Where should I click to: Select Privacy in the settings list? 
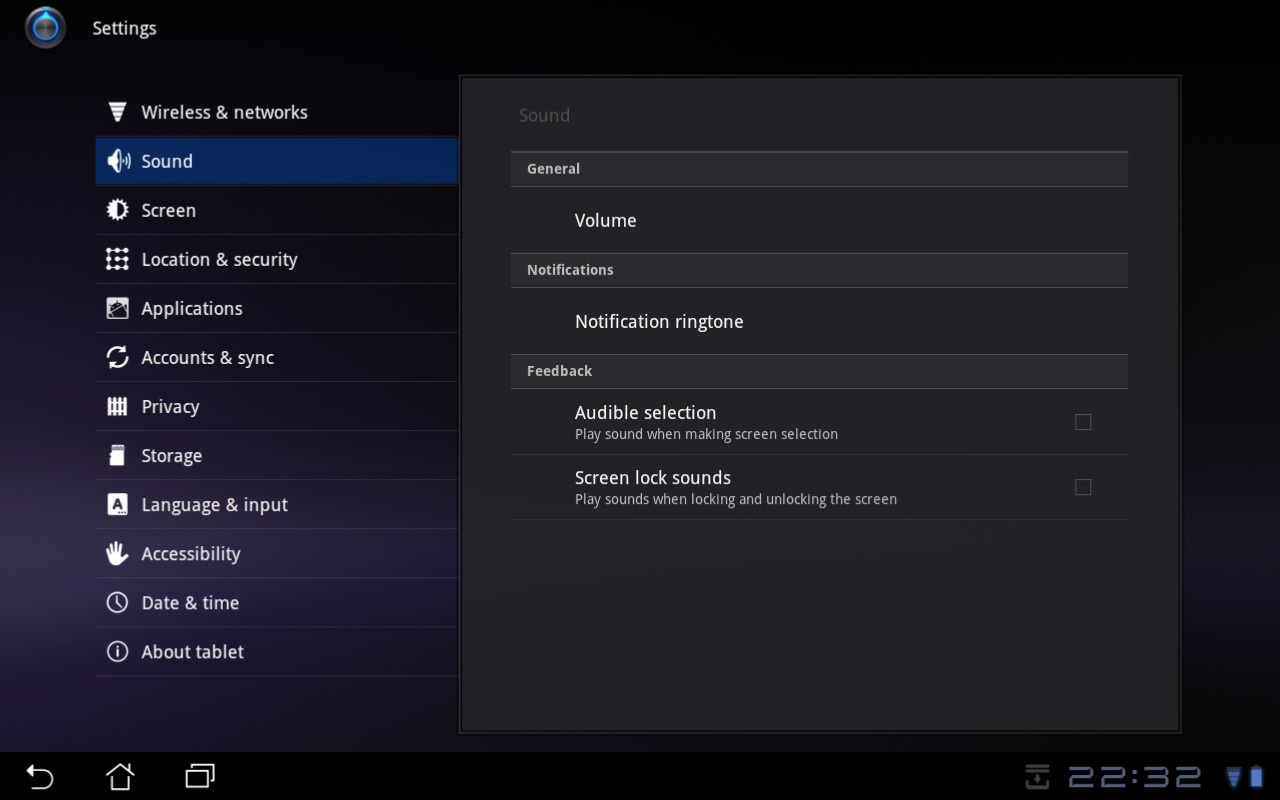(170, 406)
